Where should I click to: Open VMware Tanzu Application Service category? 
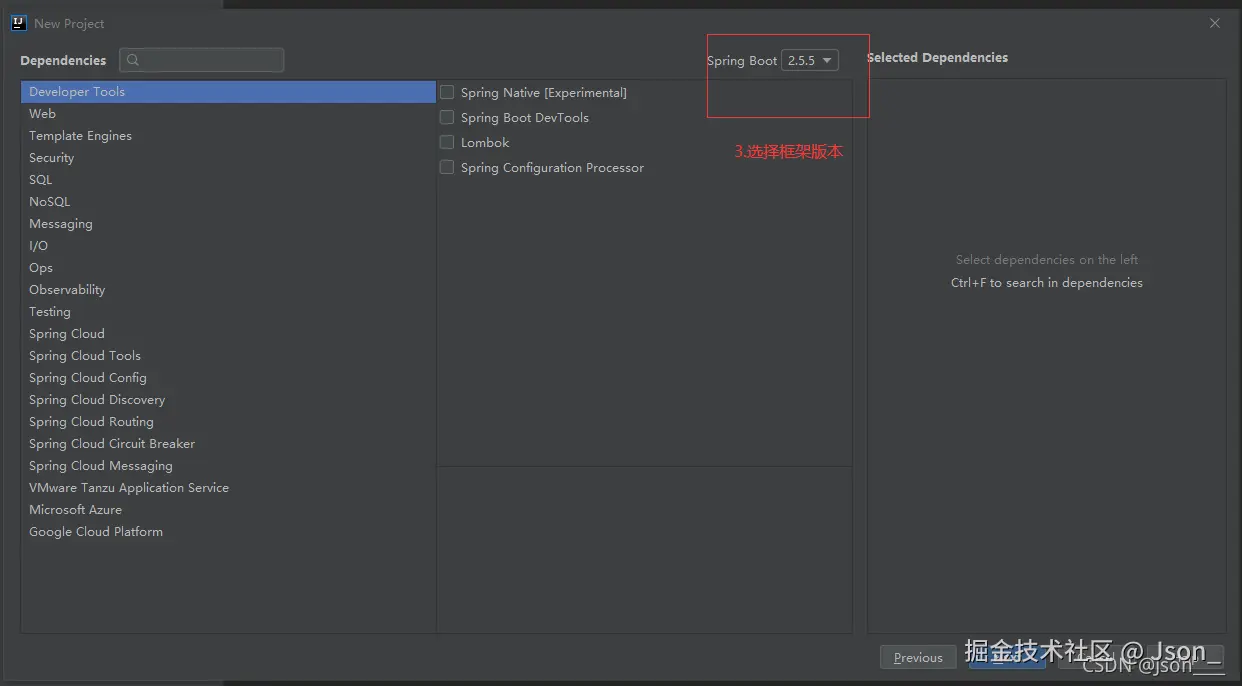point(228,487)
